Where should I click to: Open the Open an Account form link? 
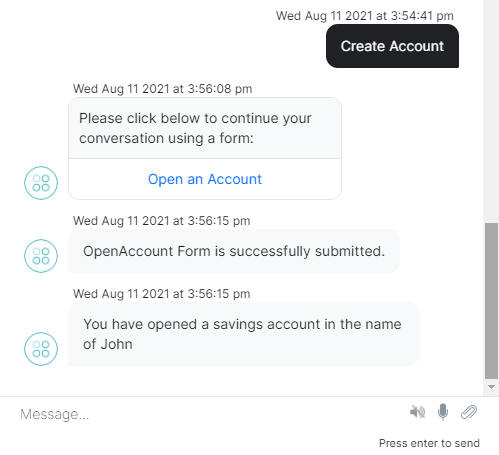[x=205, y=179]
